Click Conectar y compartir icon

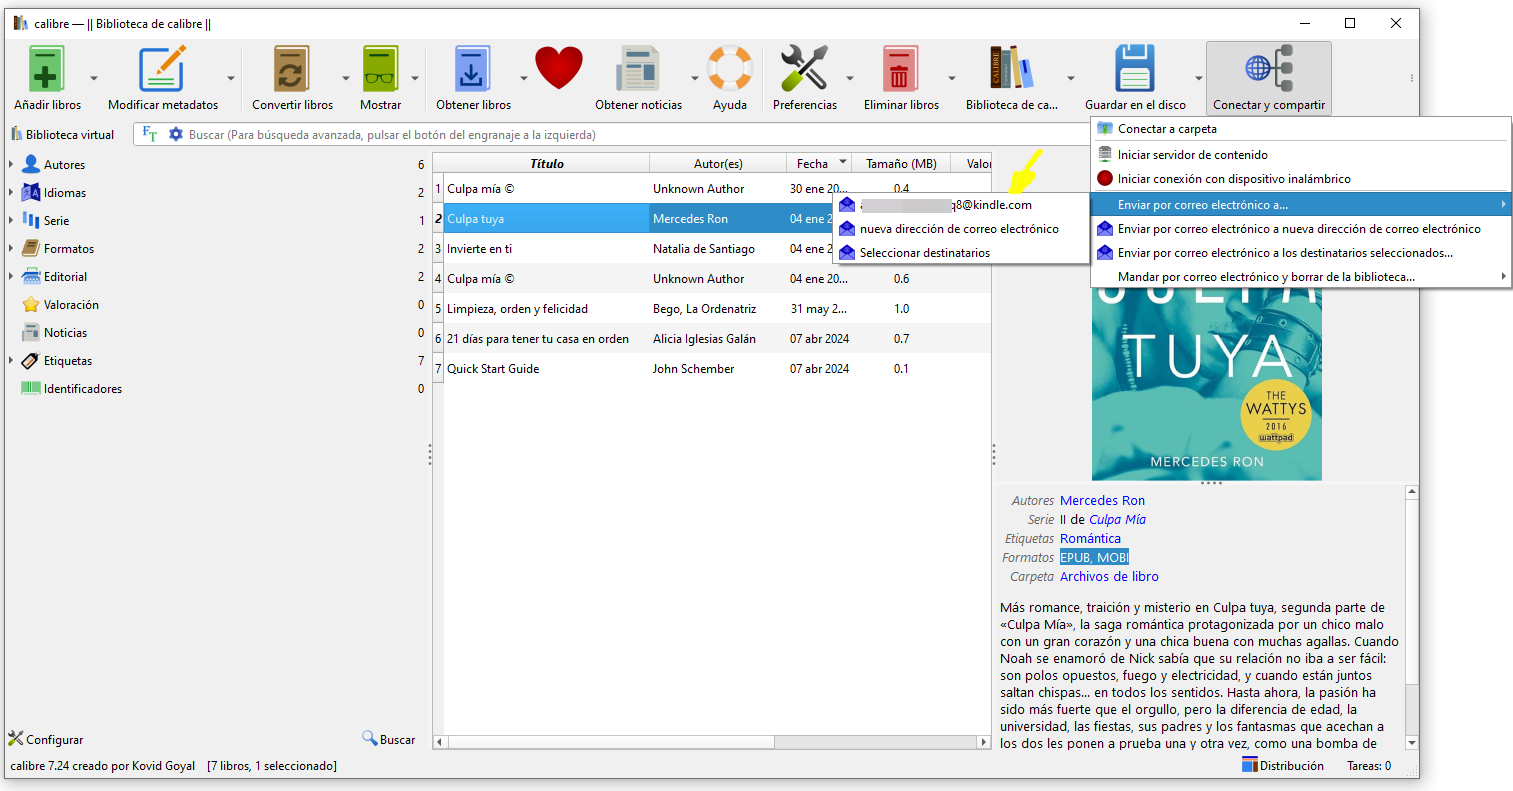(x=1268, y=70)
